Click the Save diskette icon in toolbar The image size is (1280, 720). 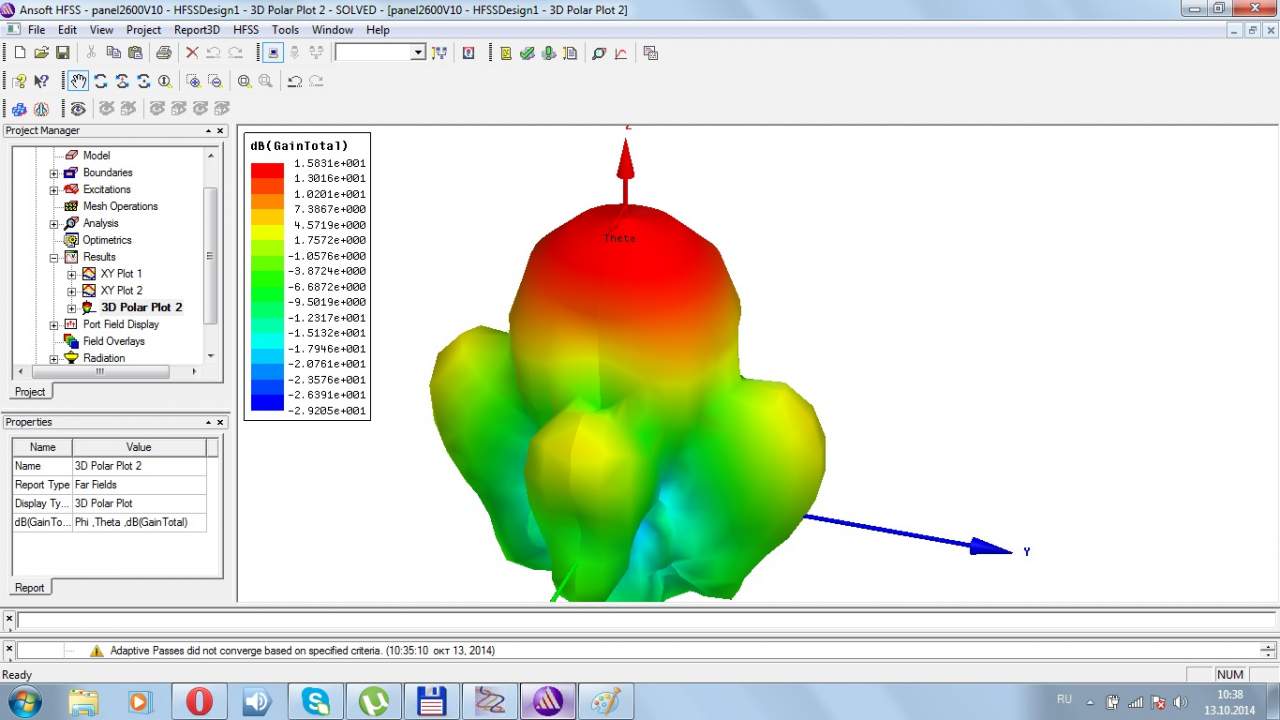pos(62,53)
